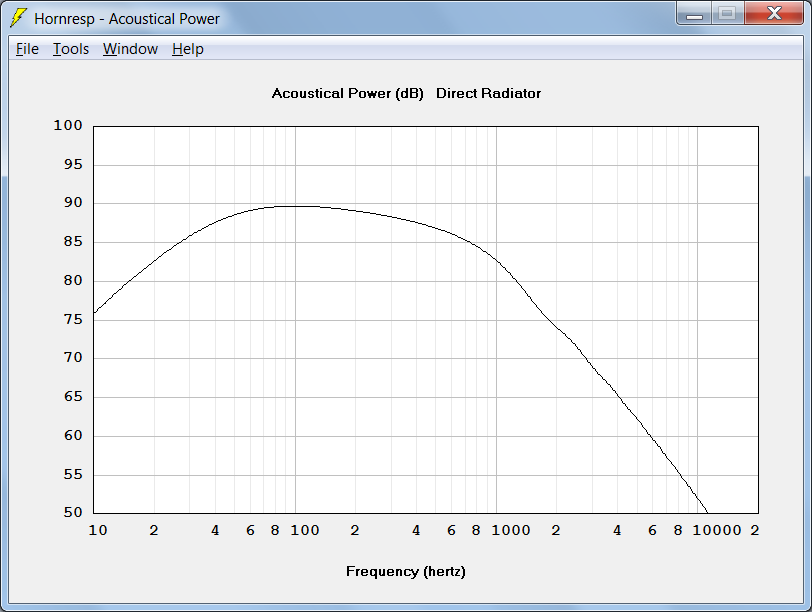The height and width of the screenshot is (612, 812).
Task: Click the 100 Hz x-axis label
Action: (x=304, y=530)
